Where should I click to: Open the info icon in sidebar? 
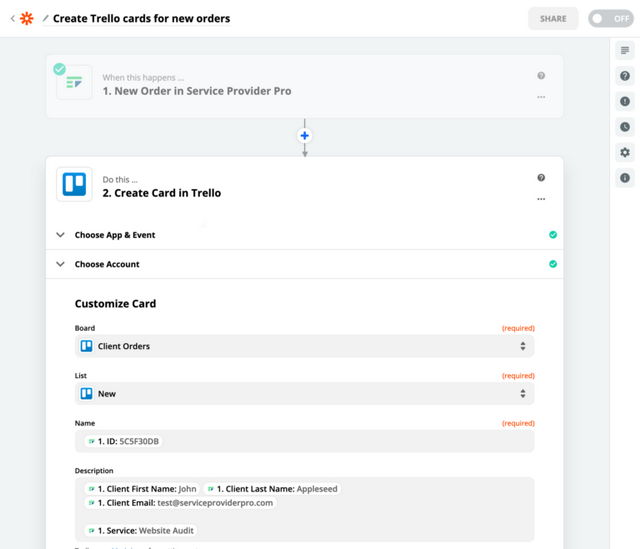[625, 178]
